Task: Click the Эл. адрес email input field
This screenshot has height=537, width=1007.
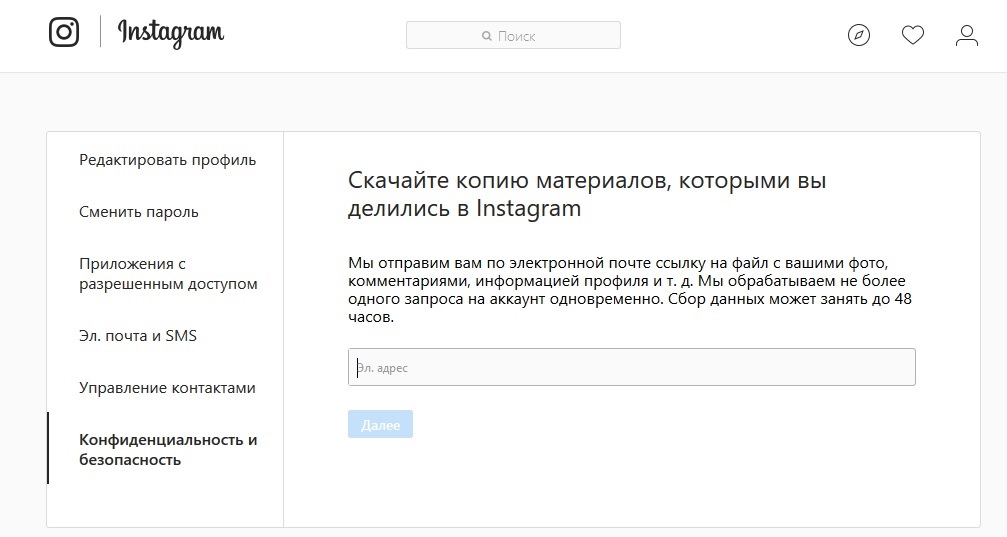Action: pos(632,367)
